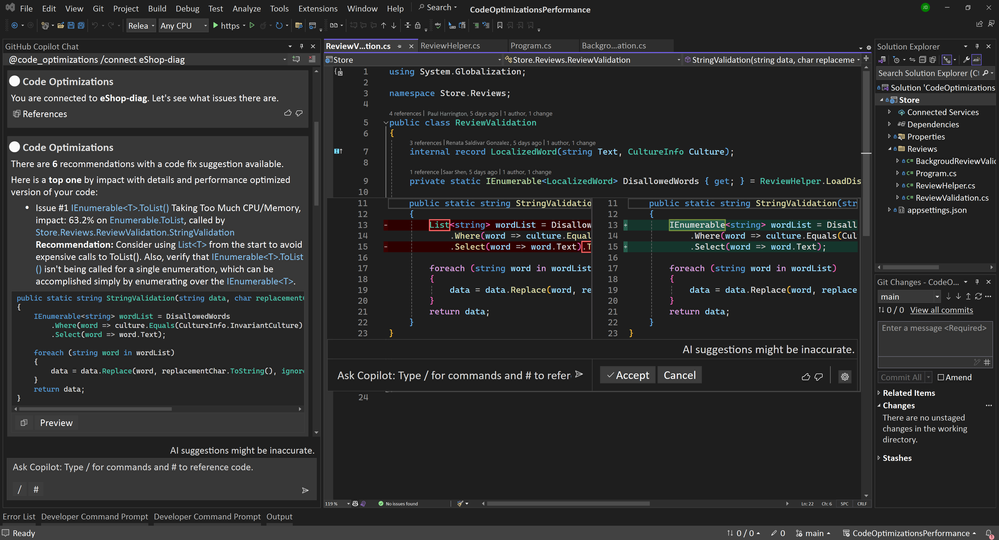Insert a slash command in Copilot chat
Viewport: 999px width, 540px height.
tap(19, 489)
